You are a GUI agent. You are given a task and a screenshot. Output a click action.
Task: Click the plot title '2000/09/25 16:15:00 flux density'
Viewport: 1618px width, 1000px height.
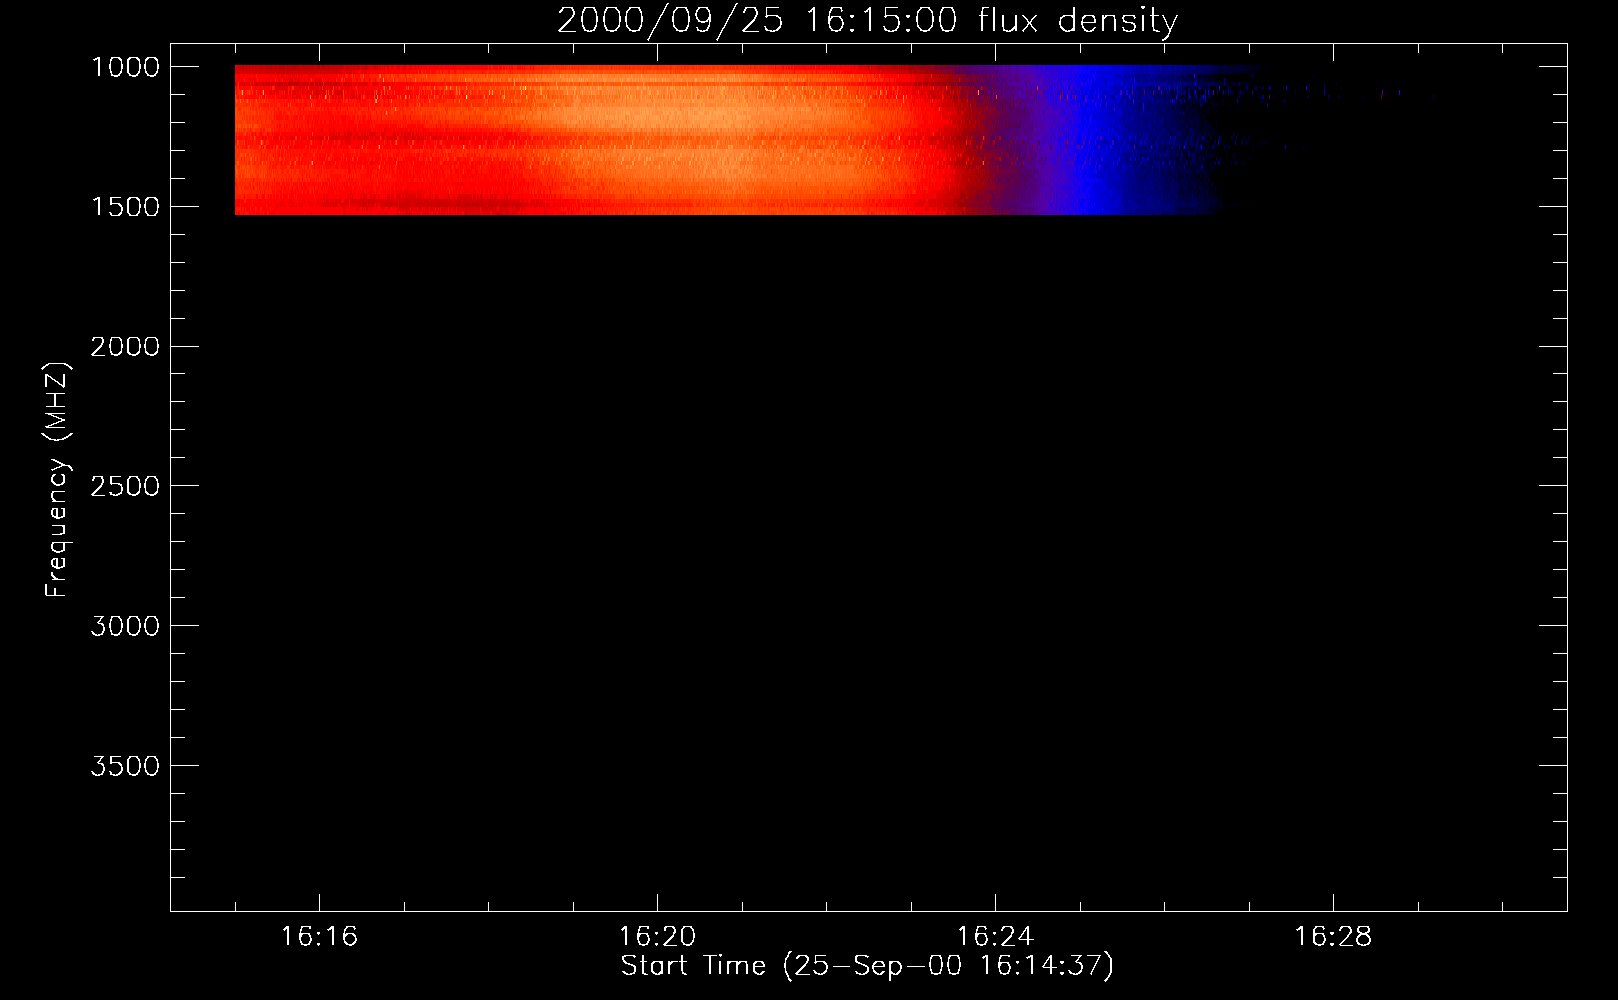[x=867, y=20]
